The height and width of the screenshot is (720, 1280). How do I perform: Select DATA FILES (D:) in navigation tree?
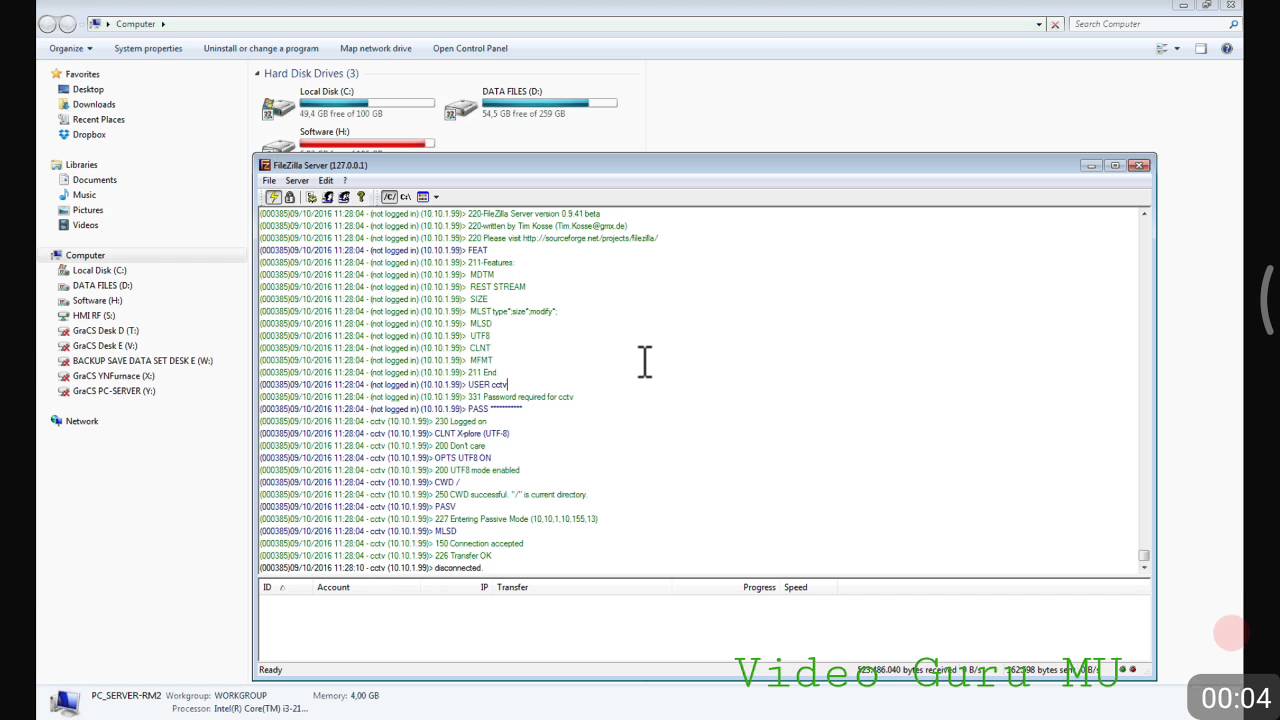[102, 285]
